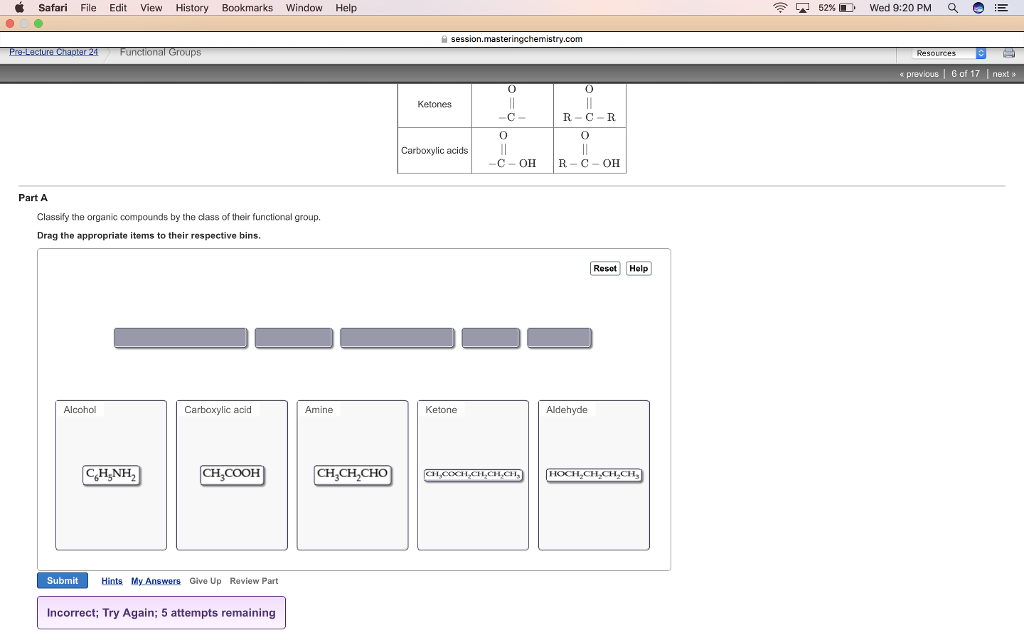
Task: Go to Pre-Lecture Chapter 24 breadcrumb link
Action: click(53, 52)
